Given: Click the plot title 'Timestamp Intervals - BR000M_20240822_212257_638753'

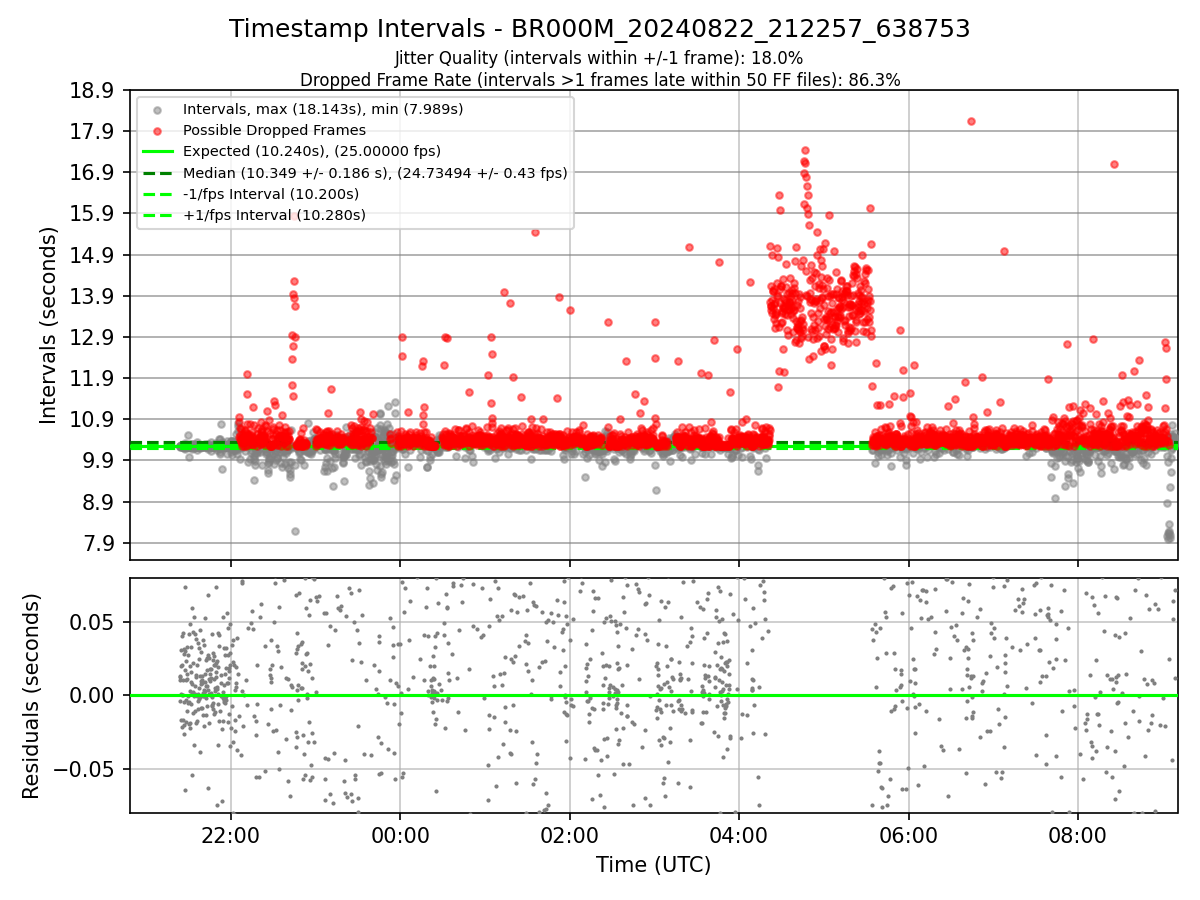Looking at the screenshot, I should [600, 29].
